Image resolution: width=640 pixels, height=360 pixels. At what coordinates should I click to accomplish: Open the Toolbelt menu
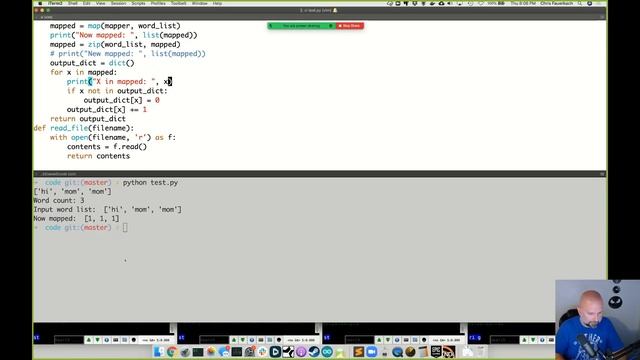pos(179,3)
